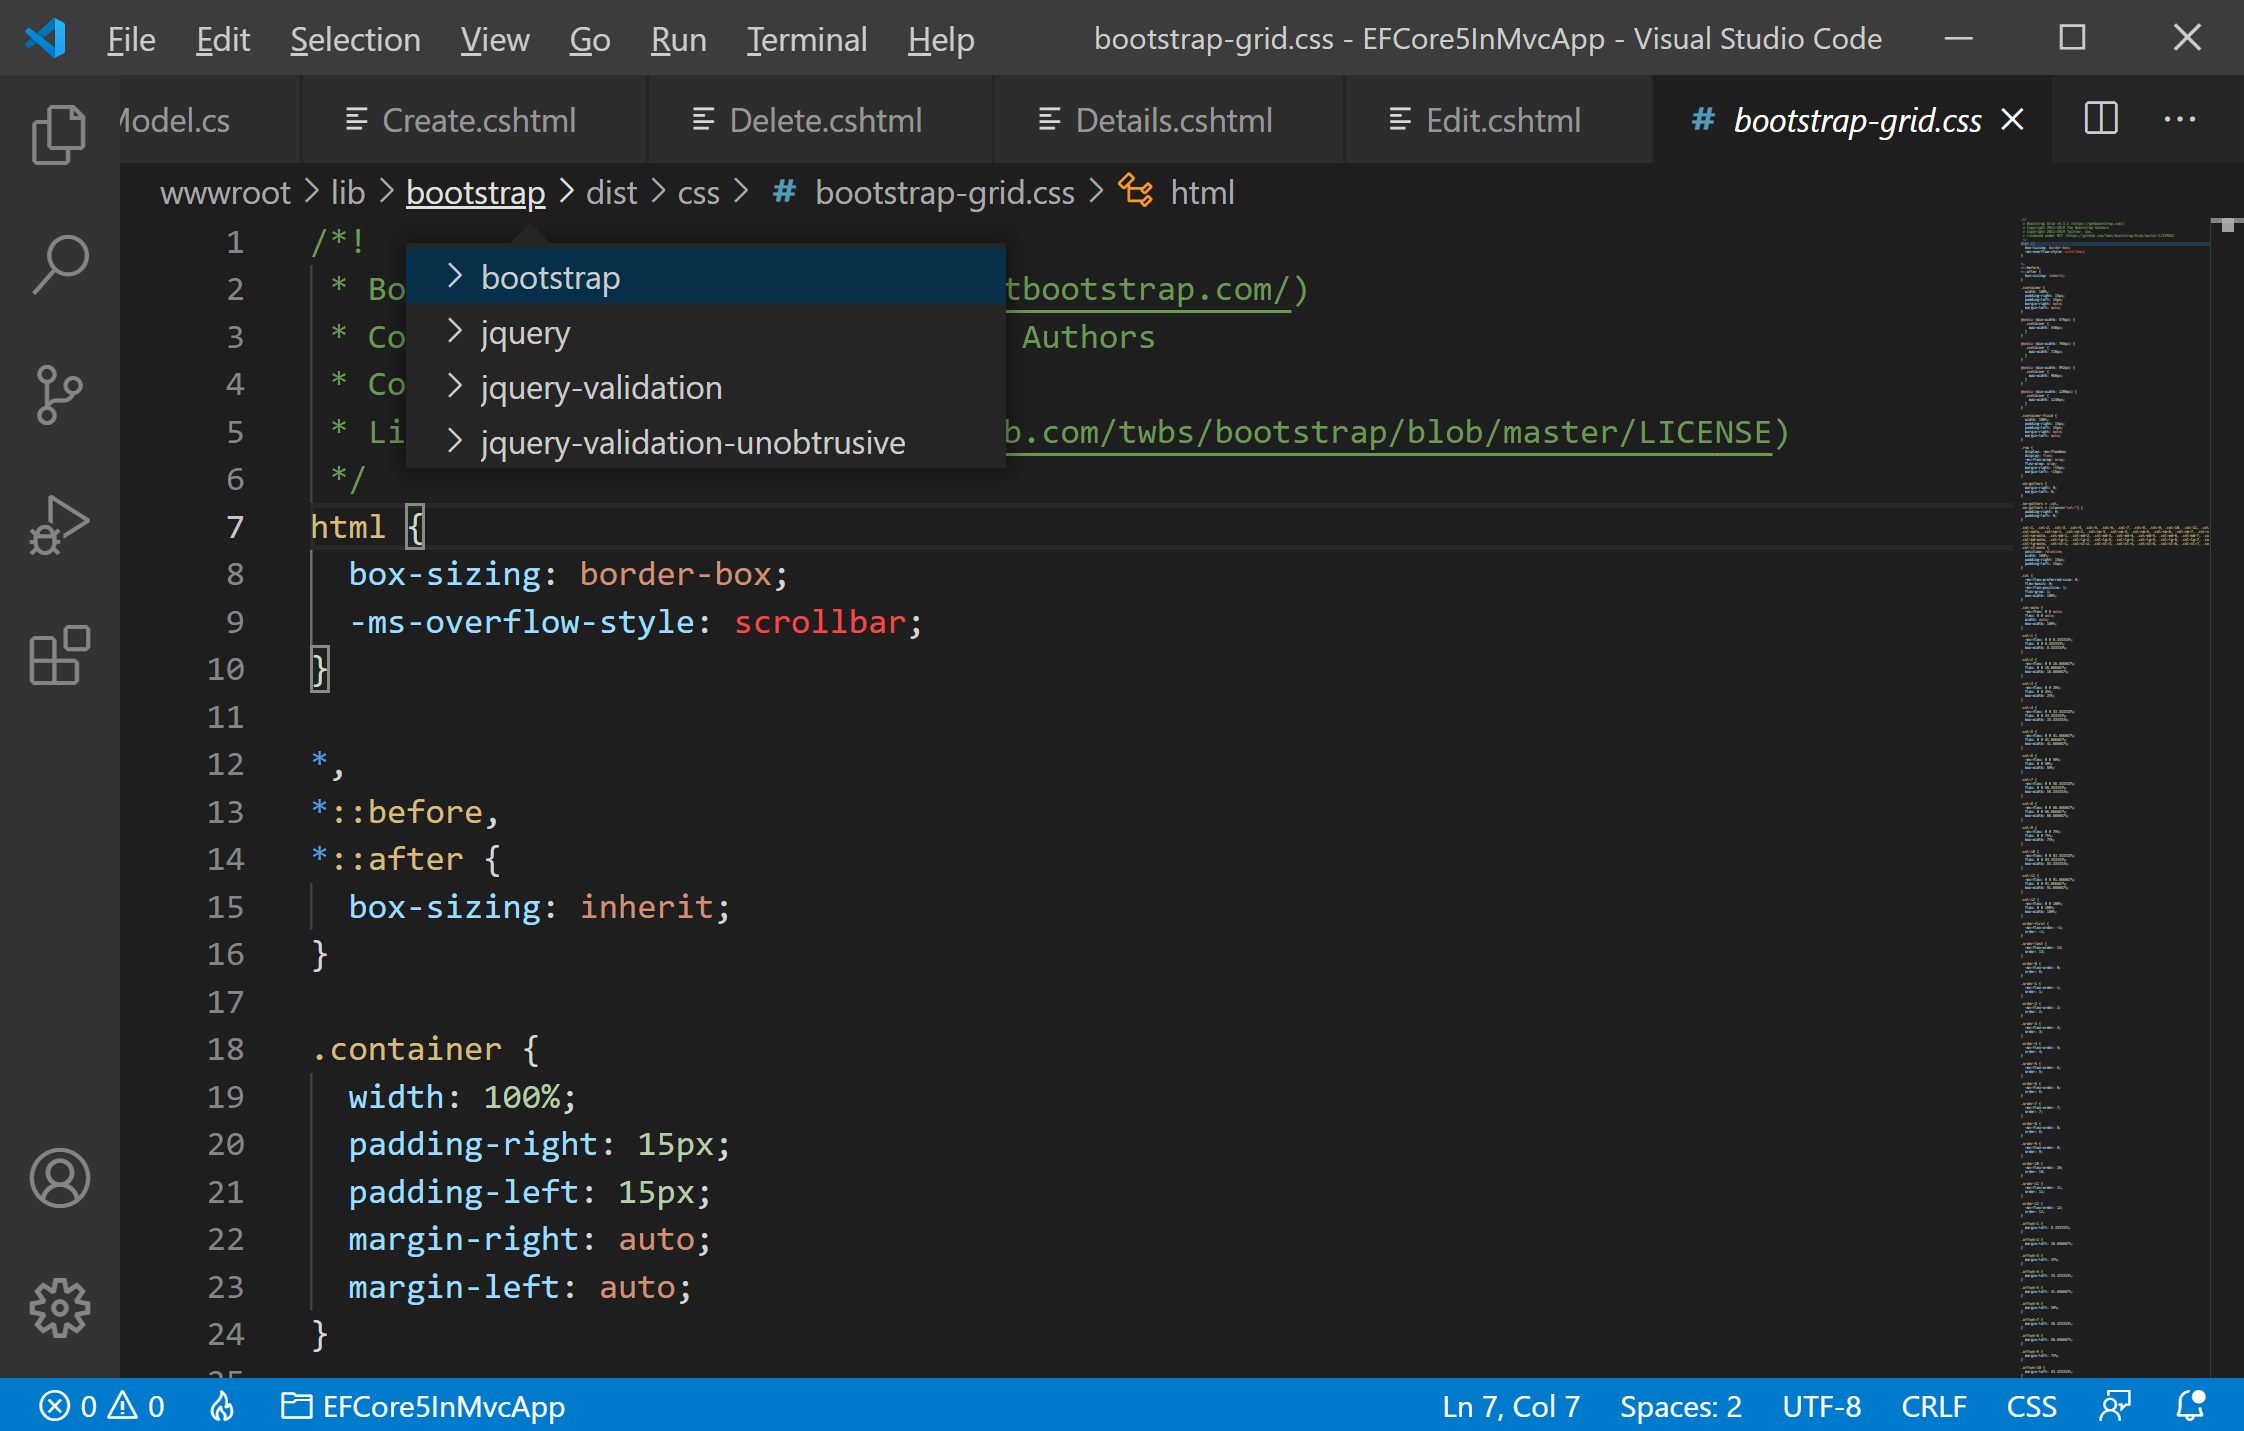Open the Source Control view
Screen dimensions: 2244x1431
click(59, 394)
